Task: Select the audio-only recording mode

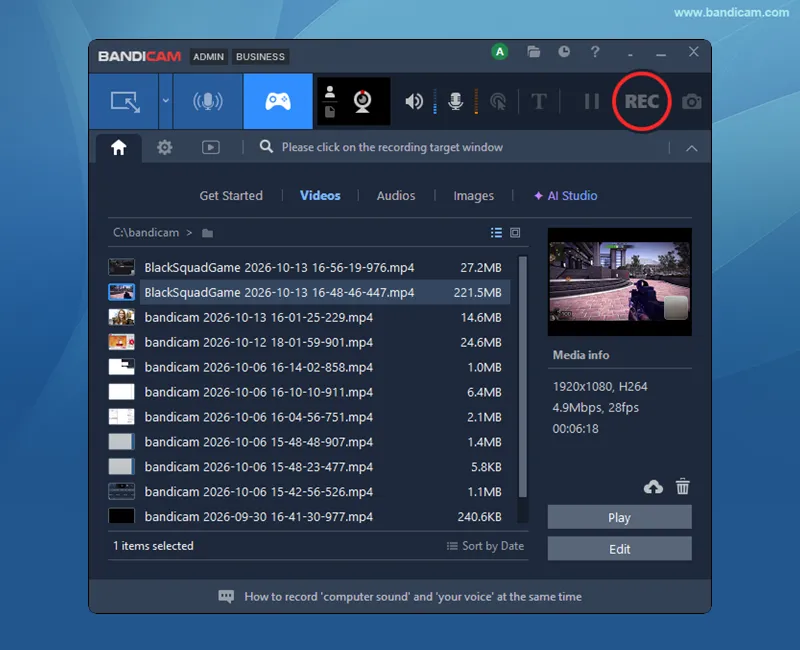Action: [x=208, y=101]
